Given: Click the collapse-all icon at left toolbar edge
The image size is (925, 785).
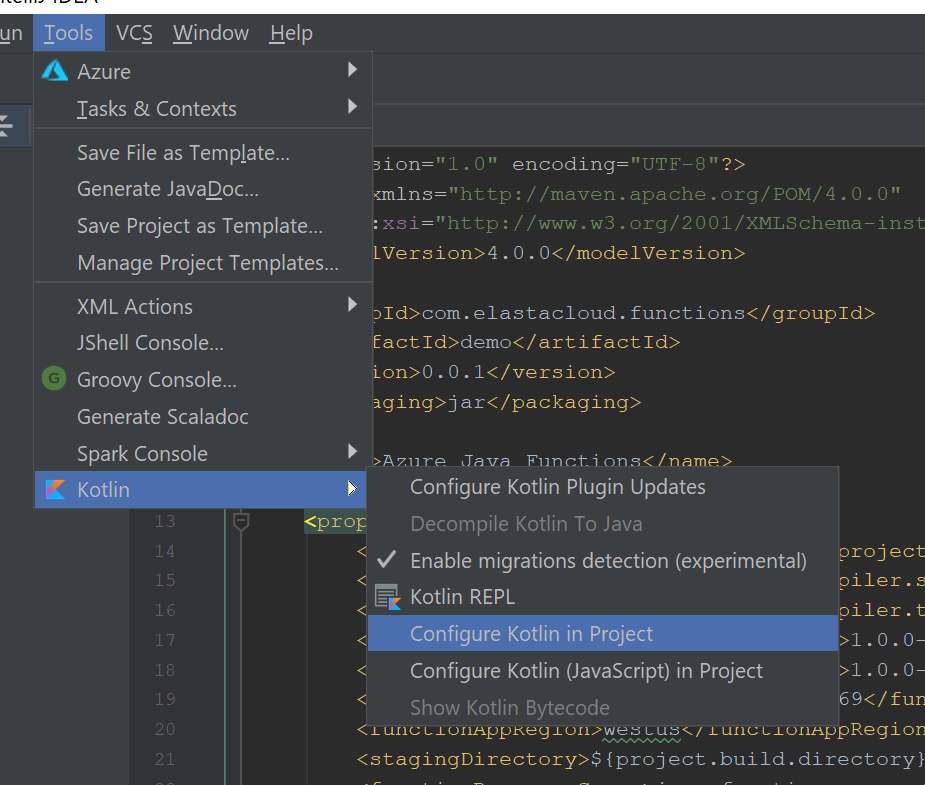Looking at the screenshot, I should point(5,125).
